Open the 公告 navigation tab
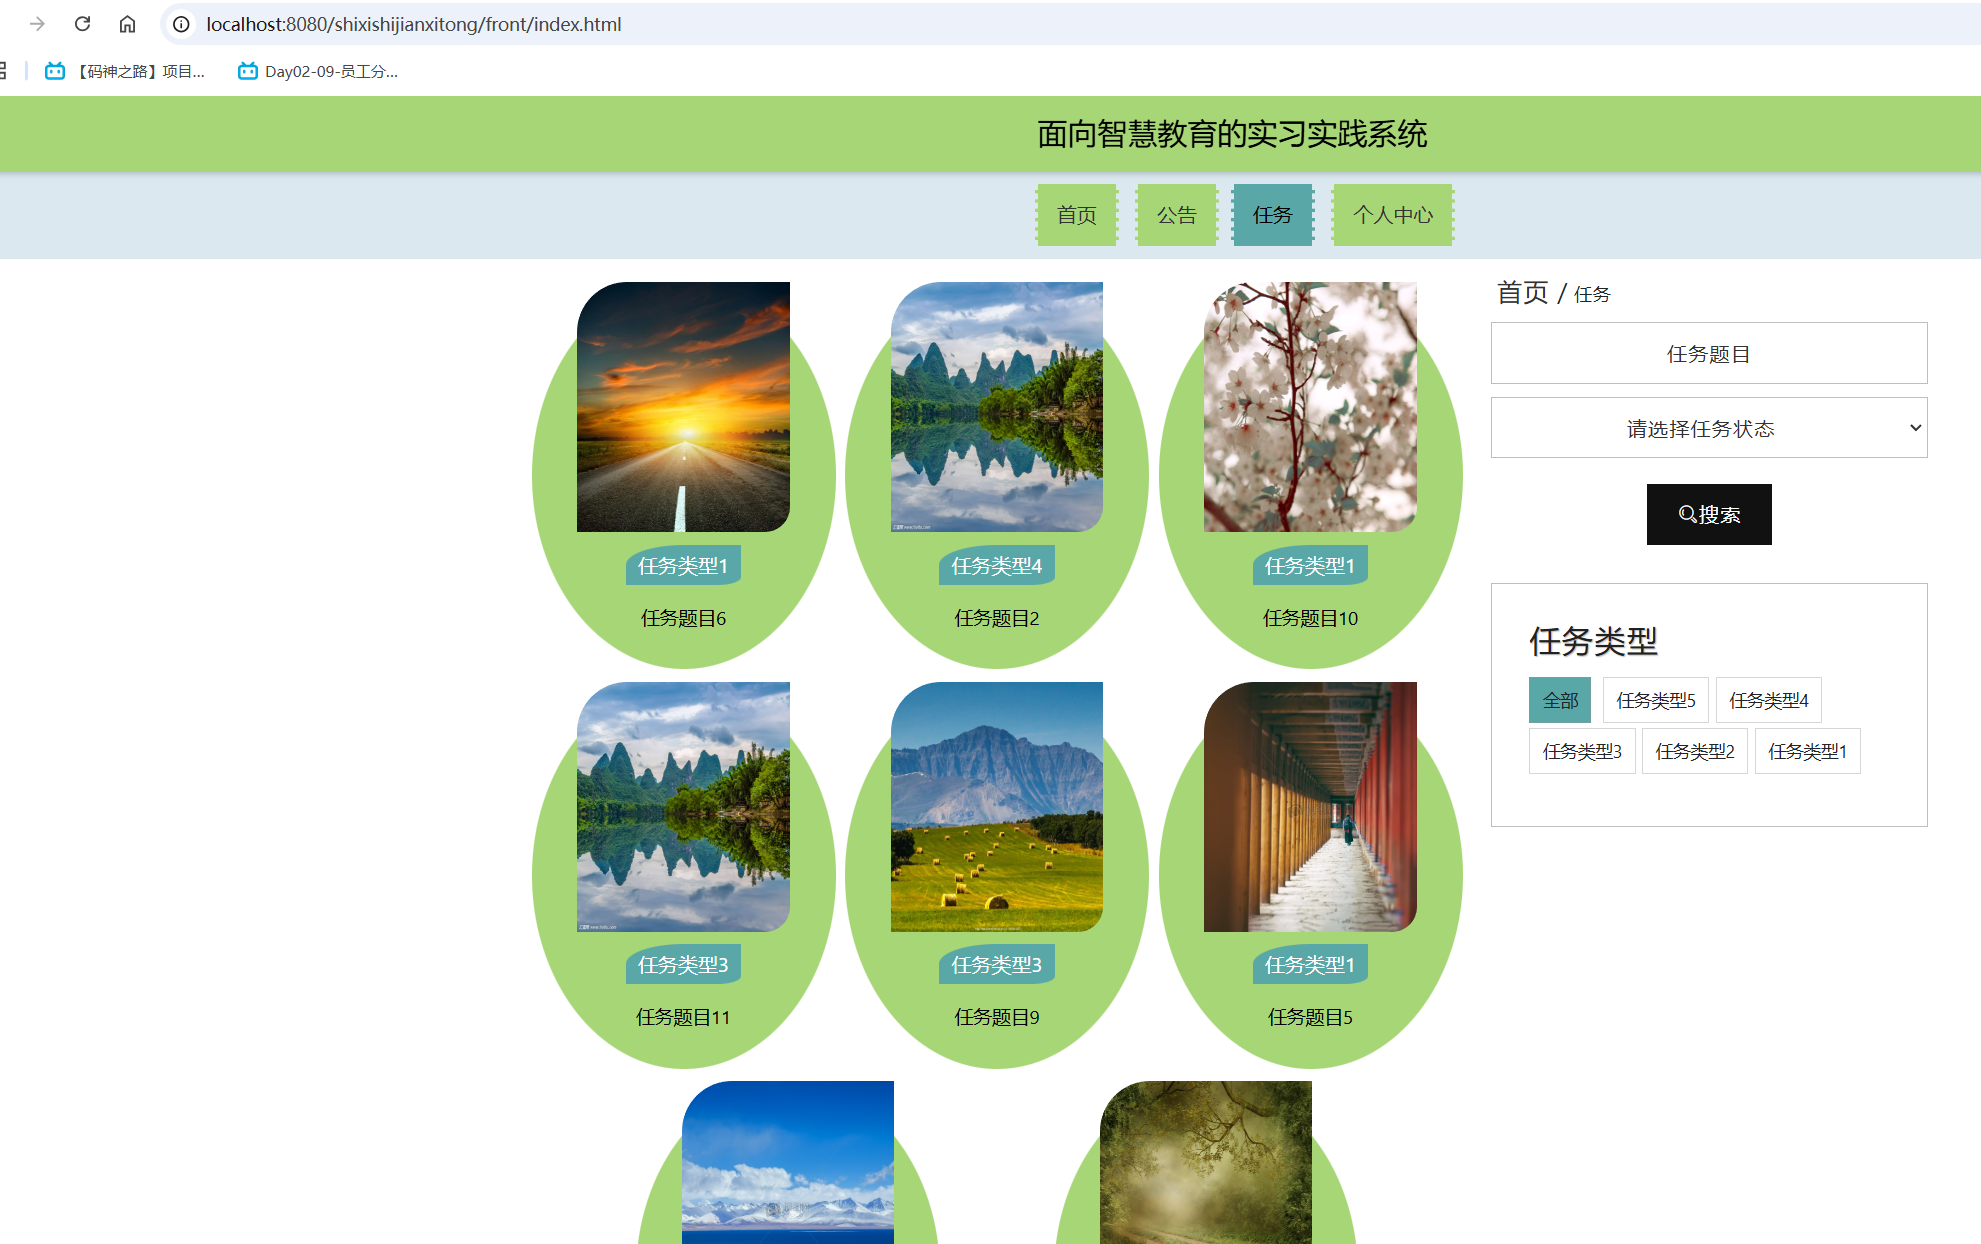Screen dimensions: 1981x1244 point(1177,215)
